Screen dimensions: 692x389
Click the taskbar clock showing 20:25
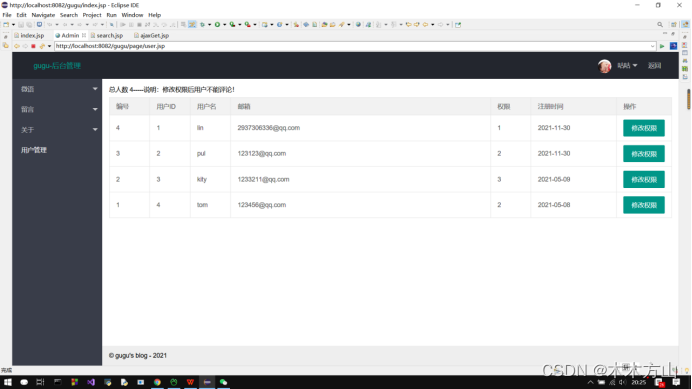639,382
